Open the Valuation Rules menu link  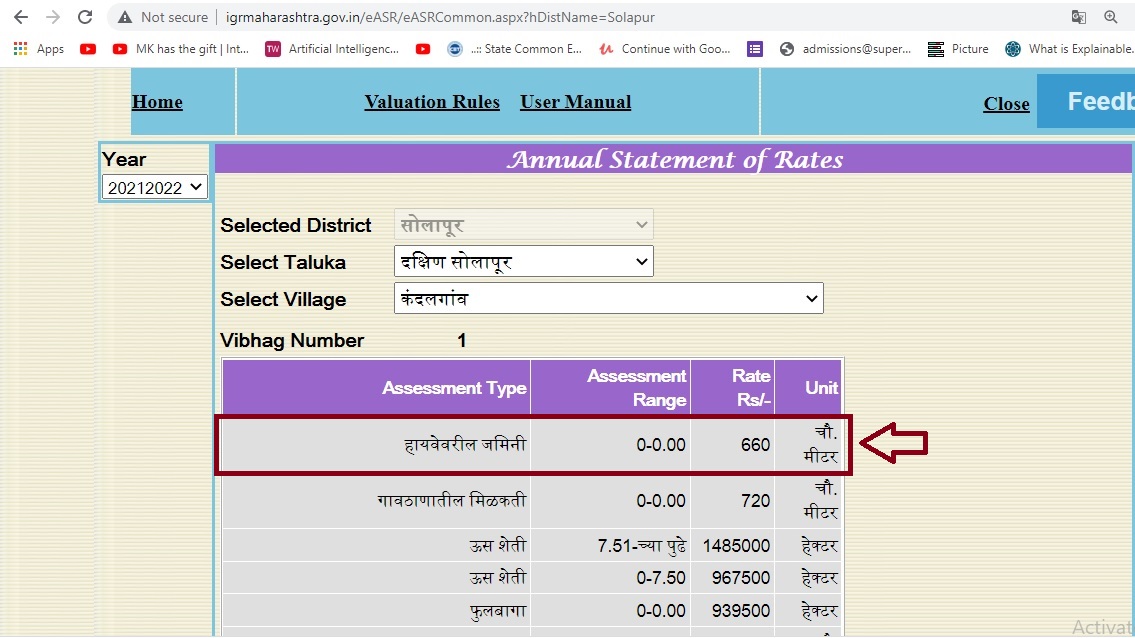432,102
